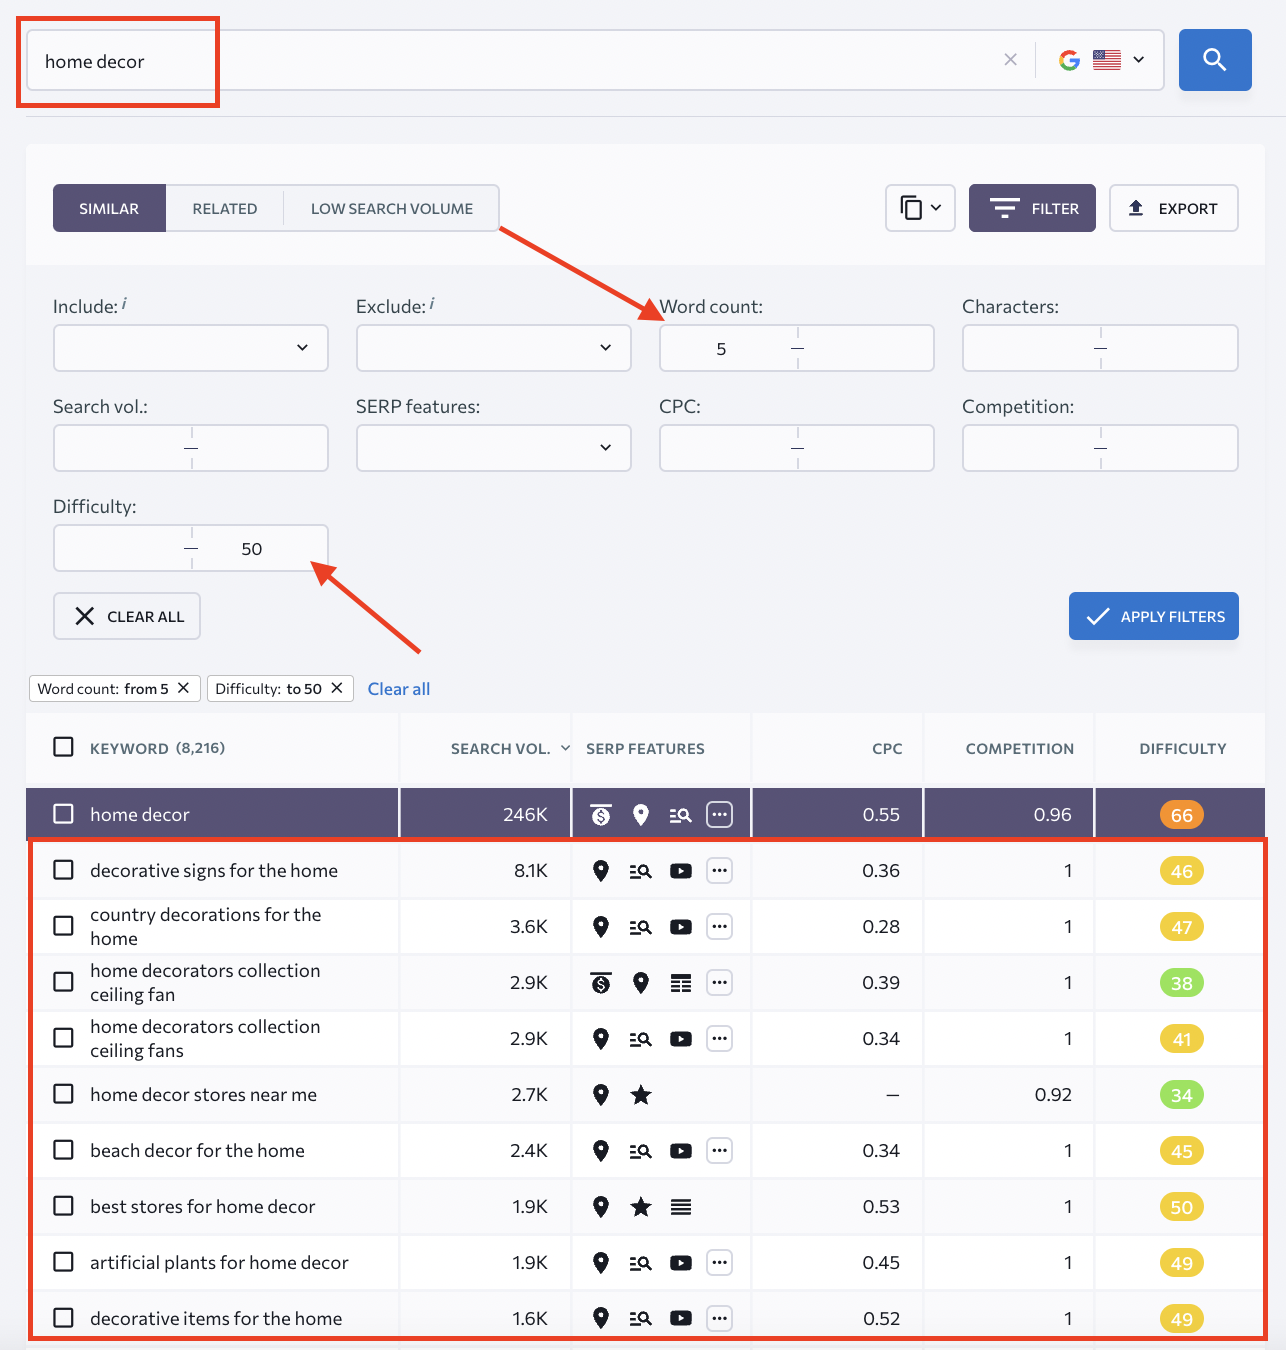Click shopping ads icon in home decor row
This screenshot has width=1286, height=1350.
click(x=601, y=815)
